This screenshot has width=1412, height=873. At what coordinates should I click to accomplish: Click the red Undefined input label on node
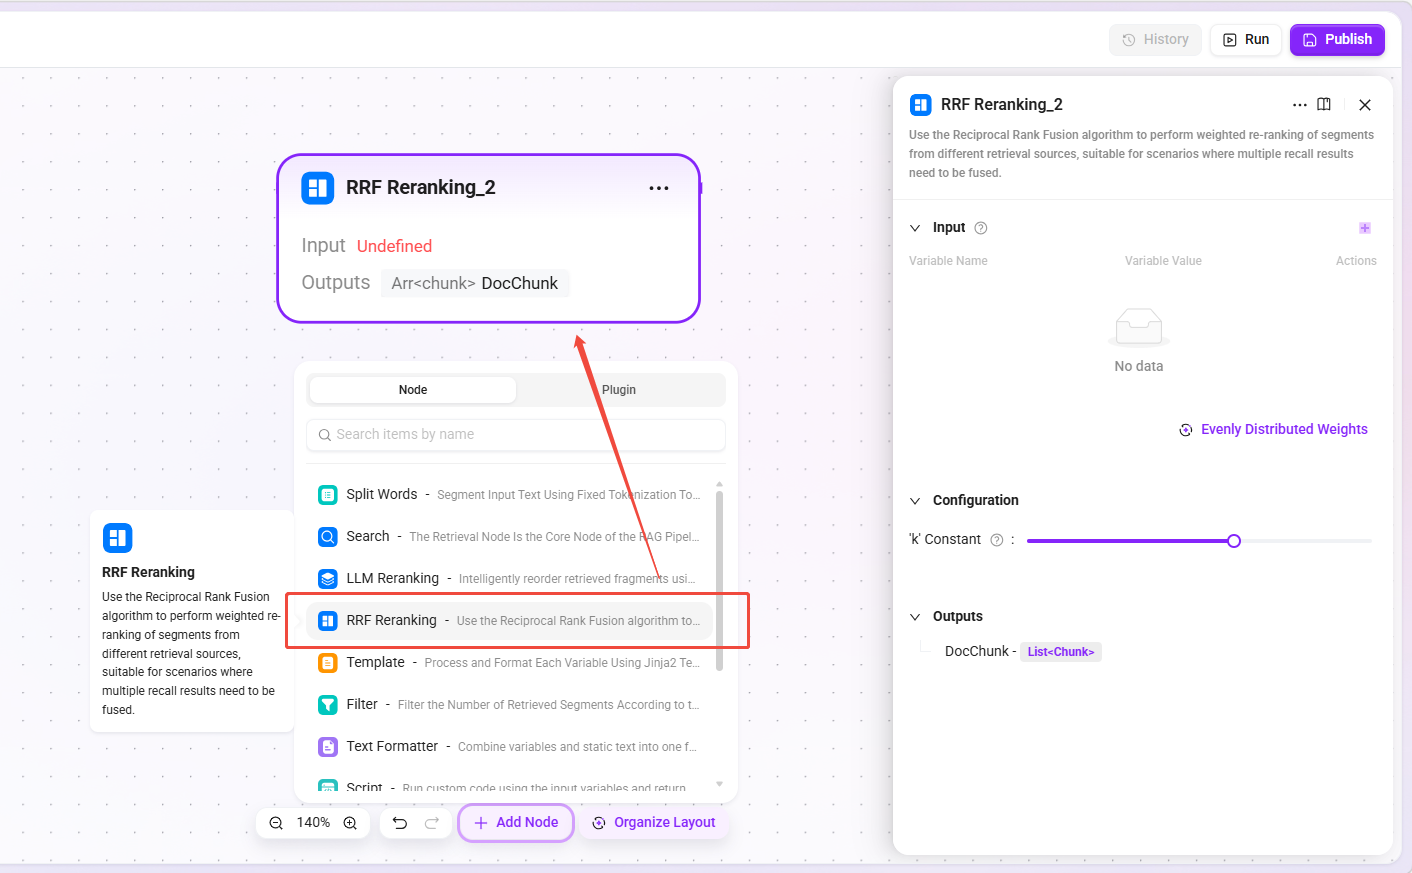tap(394, 246)
